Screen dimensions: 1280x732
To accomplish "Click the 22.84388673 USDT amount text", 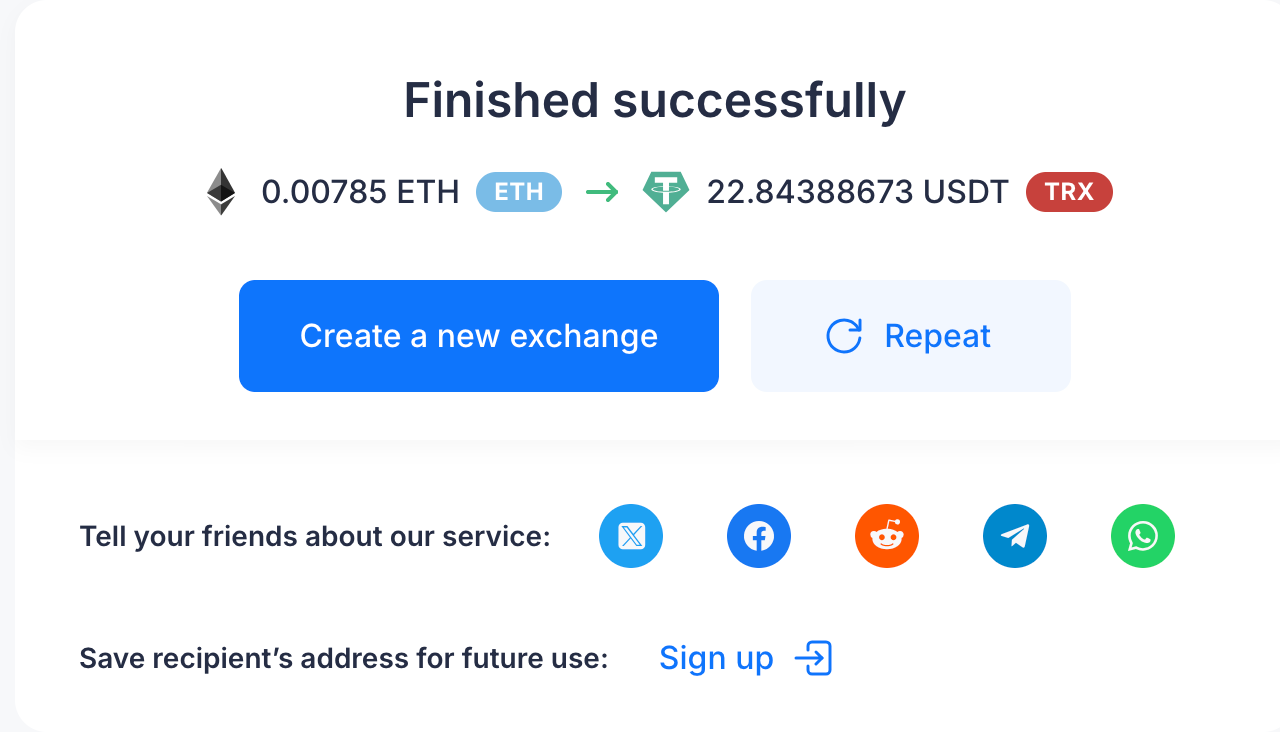I will tap(857, 192).
